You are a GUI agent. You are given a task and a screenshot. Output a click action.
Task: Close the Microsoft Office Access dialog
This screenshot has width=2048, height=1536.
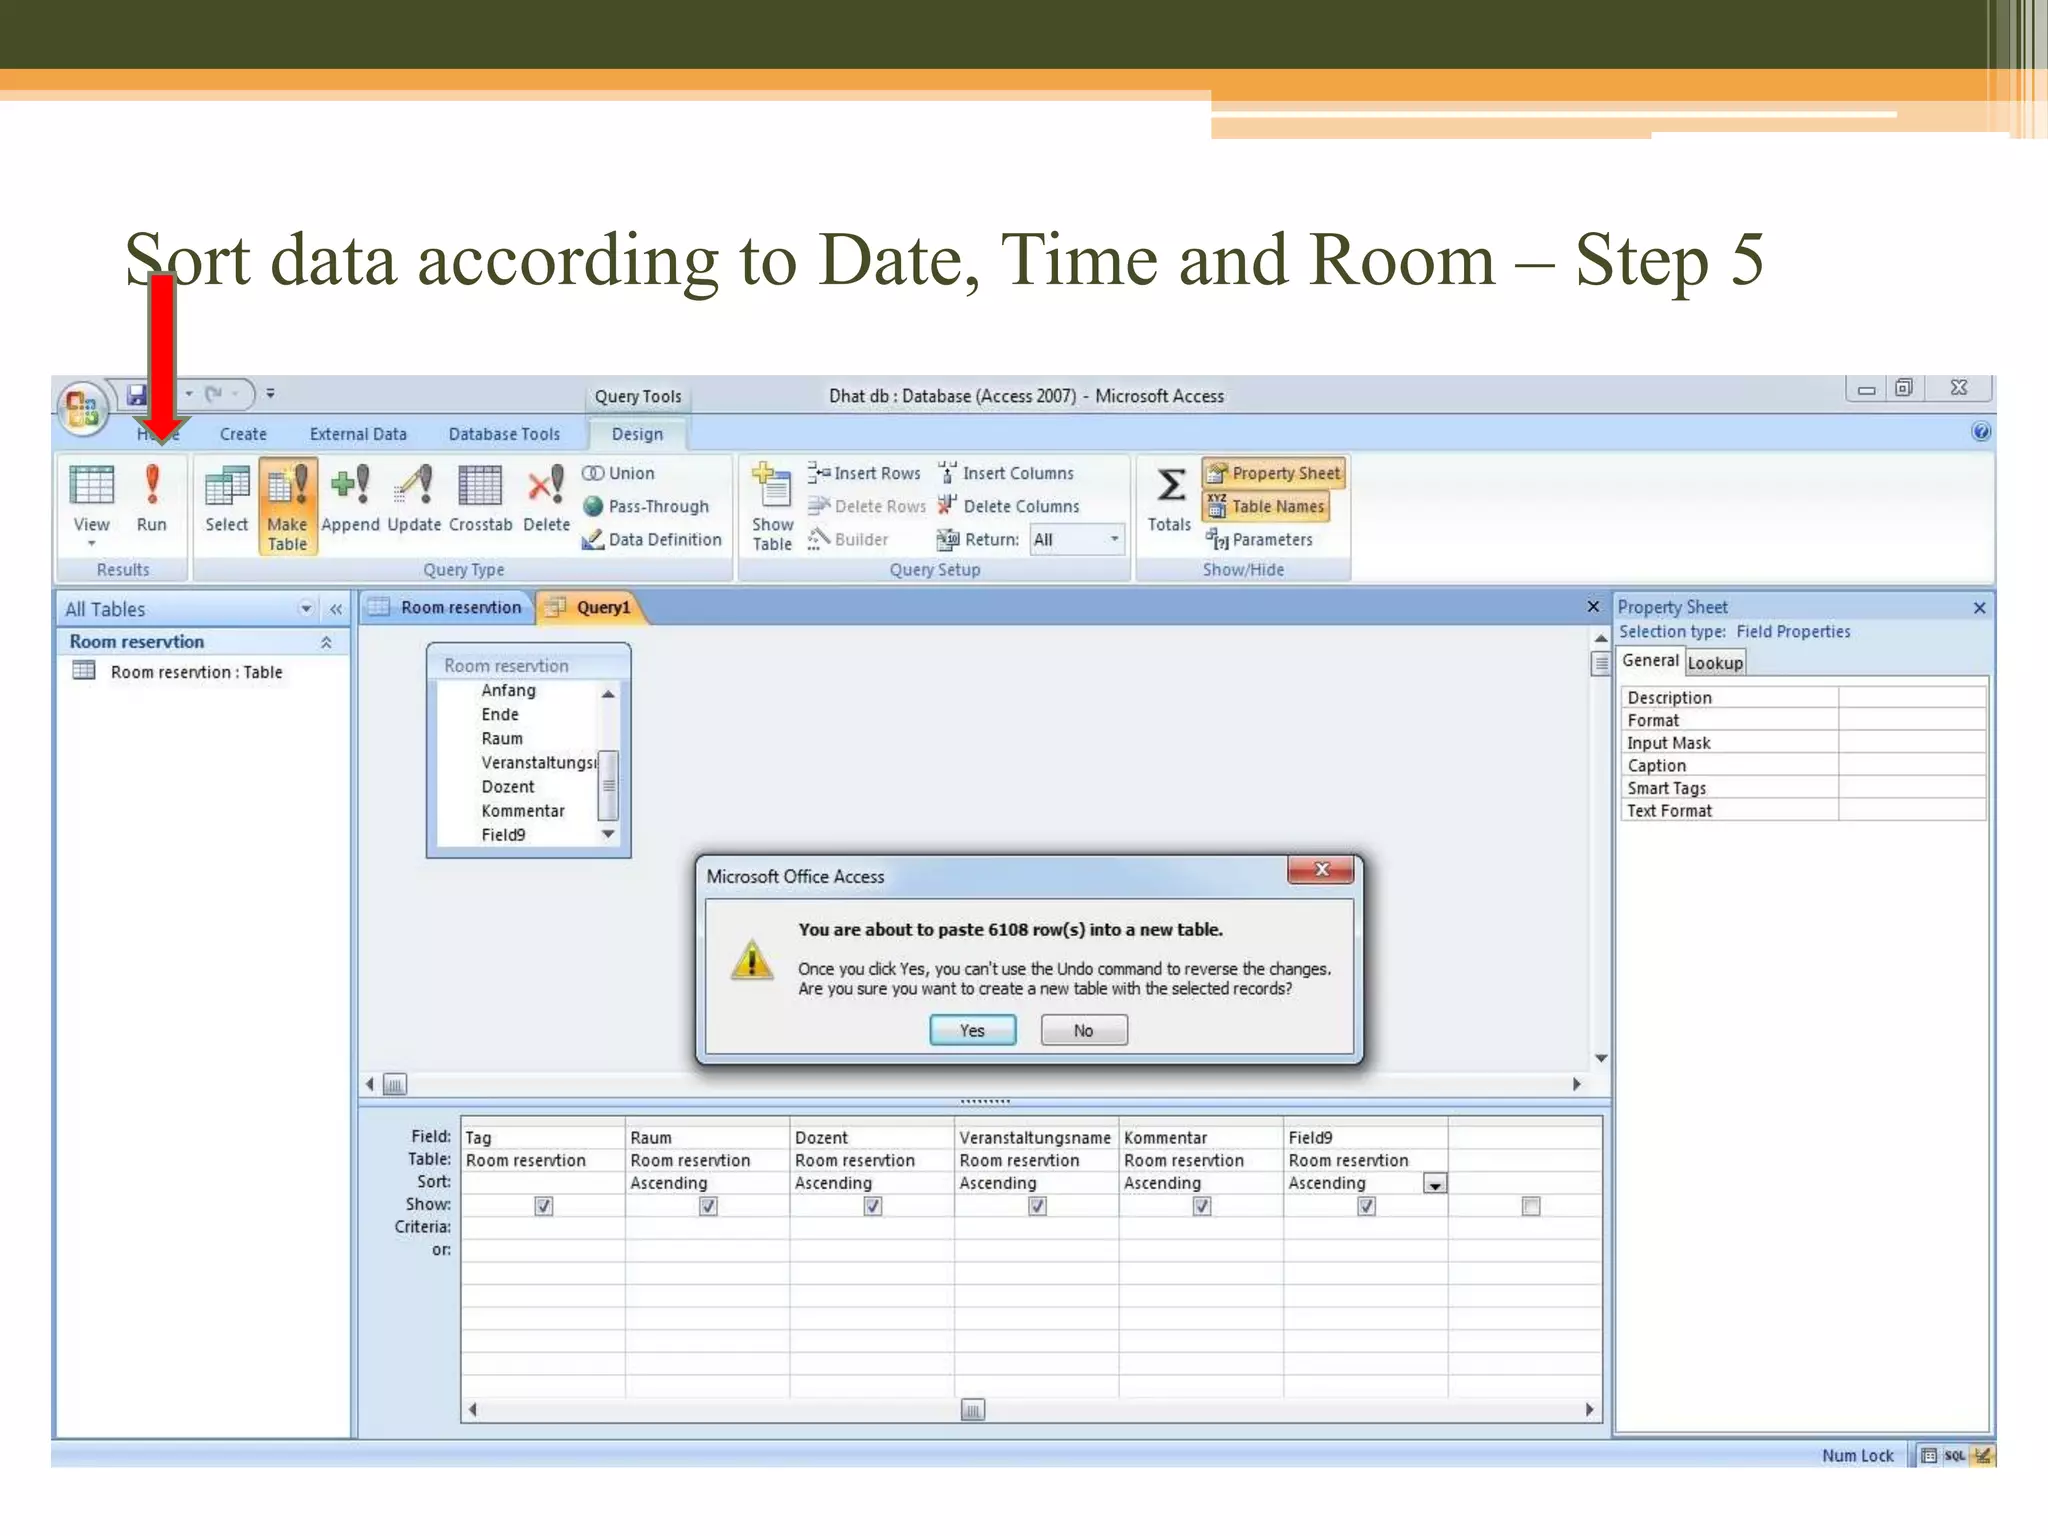tap(1321, 869)
